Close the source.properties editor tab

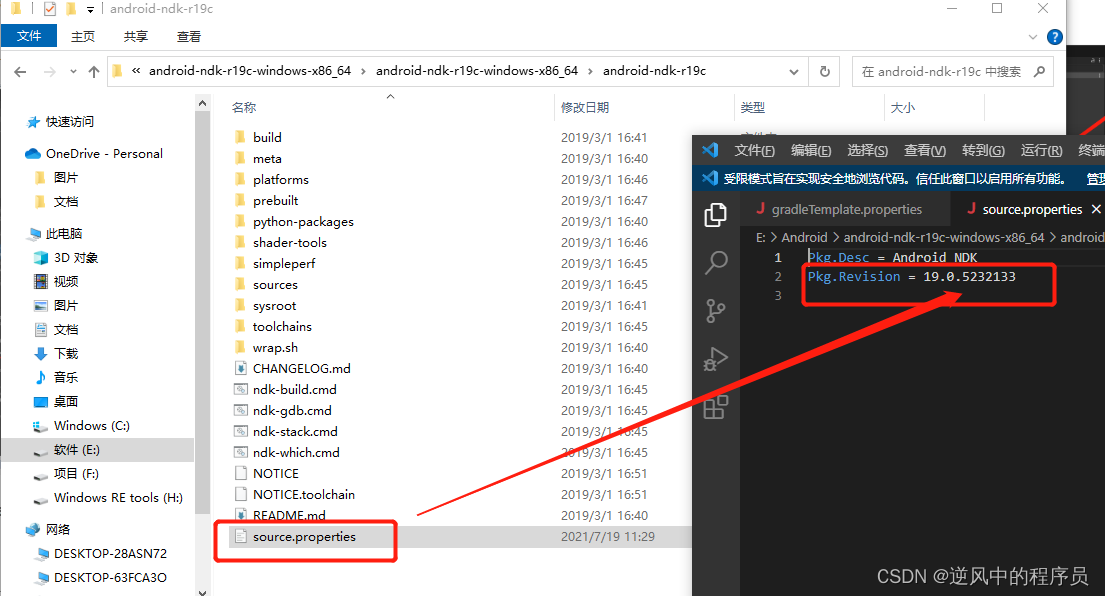[x=1096, y=209]
